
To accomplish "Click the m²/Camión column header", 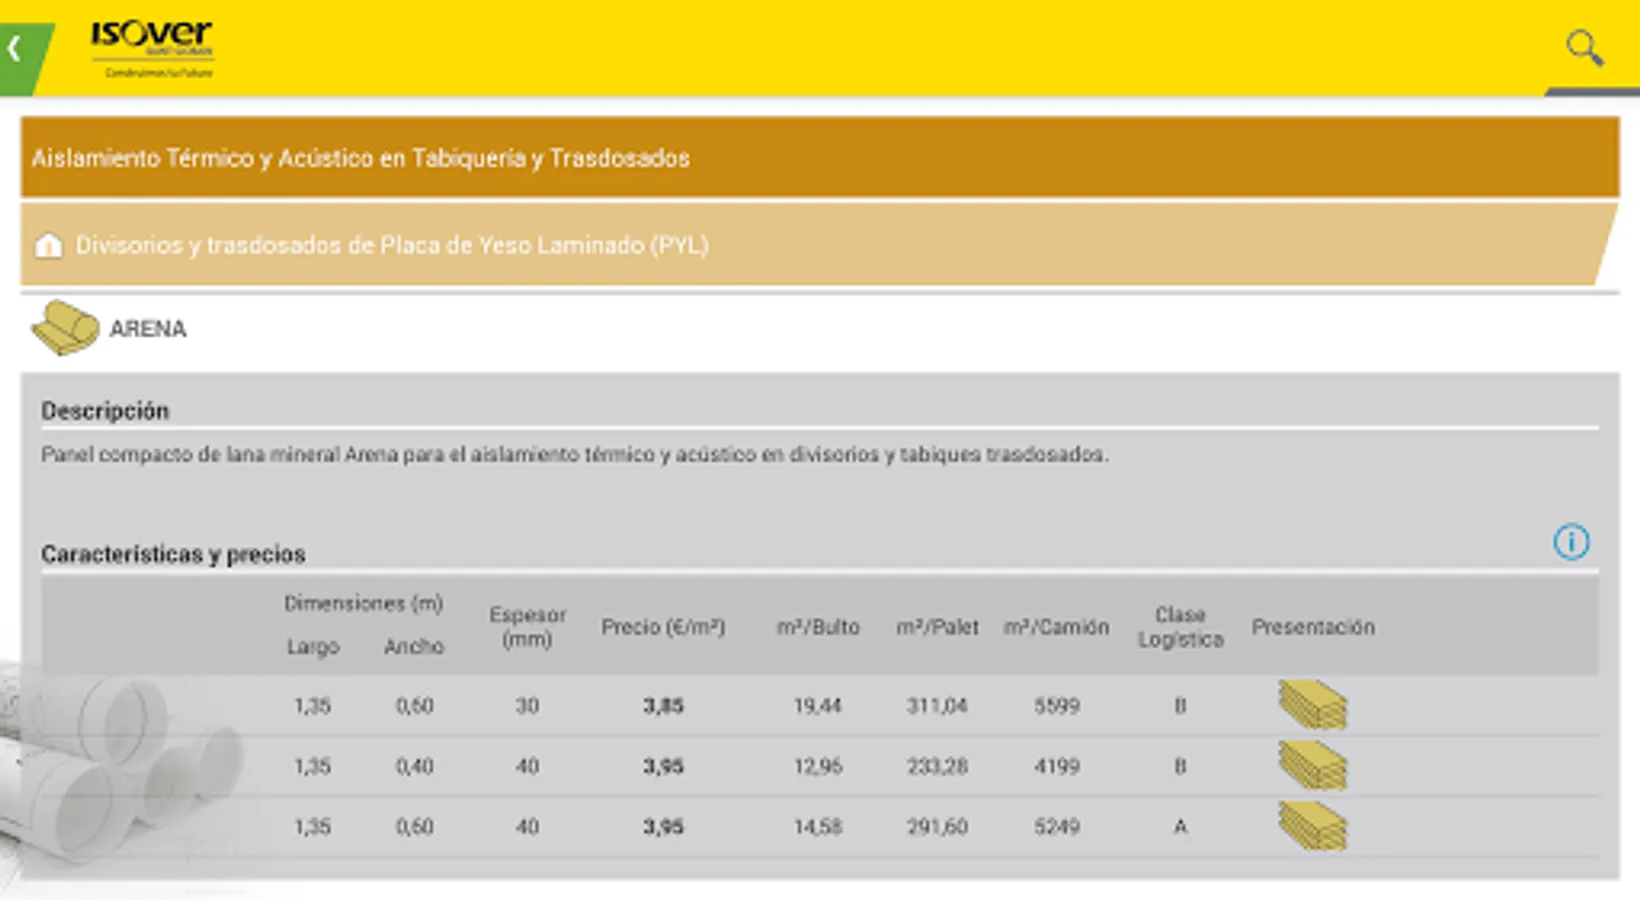I will tap(1057, 627).
